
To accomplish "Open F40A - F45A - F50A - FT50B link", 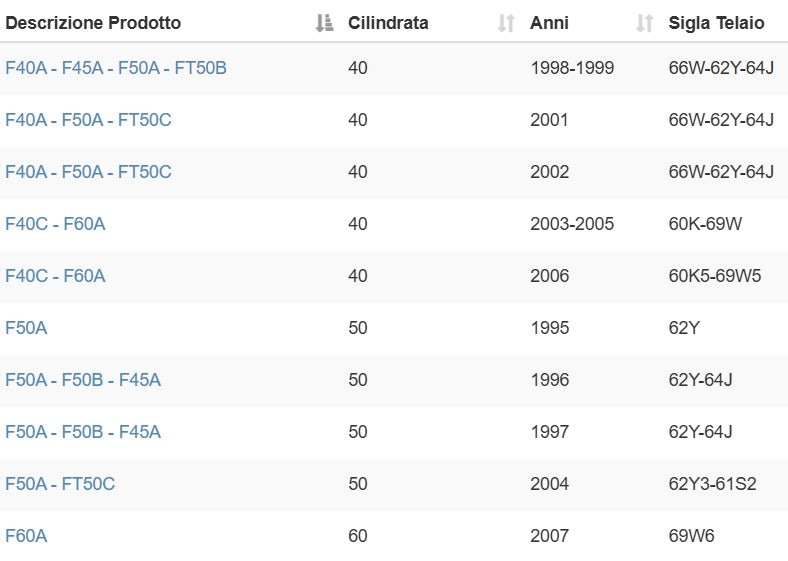I will (x=116, y=68).
